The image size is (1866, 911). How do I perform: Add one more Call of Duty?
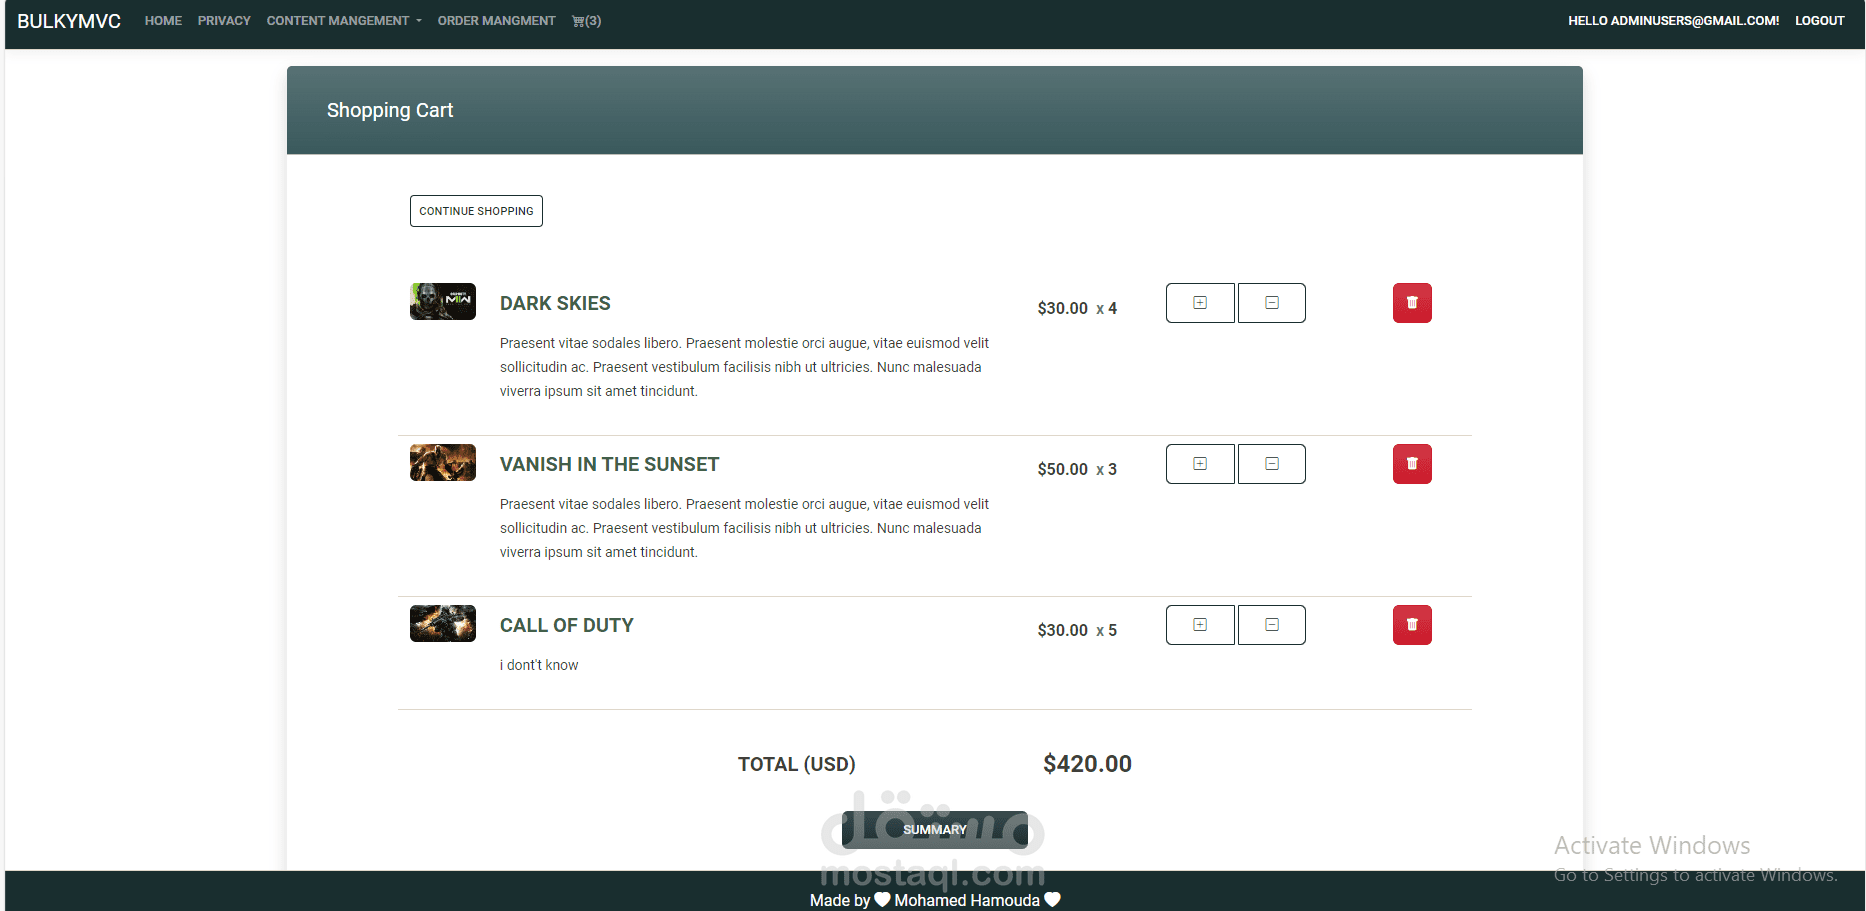1200,625
